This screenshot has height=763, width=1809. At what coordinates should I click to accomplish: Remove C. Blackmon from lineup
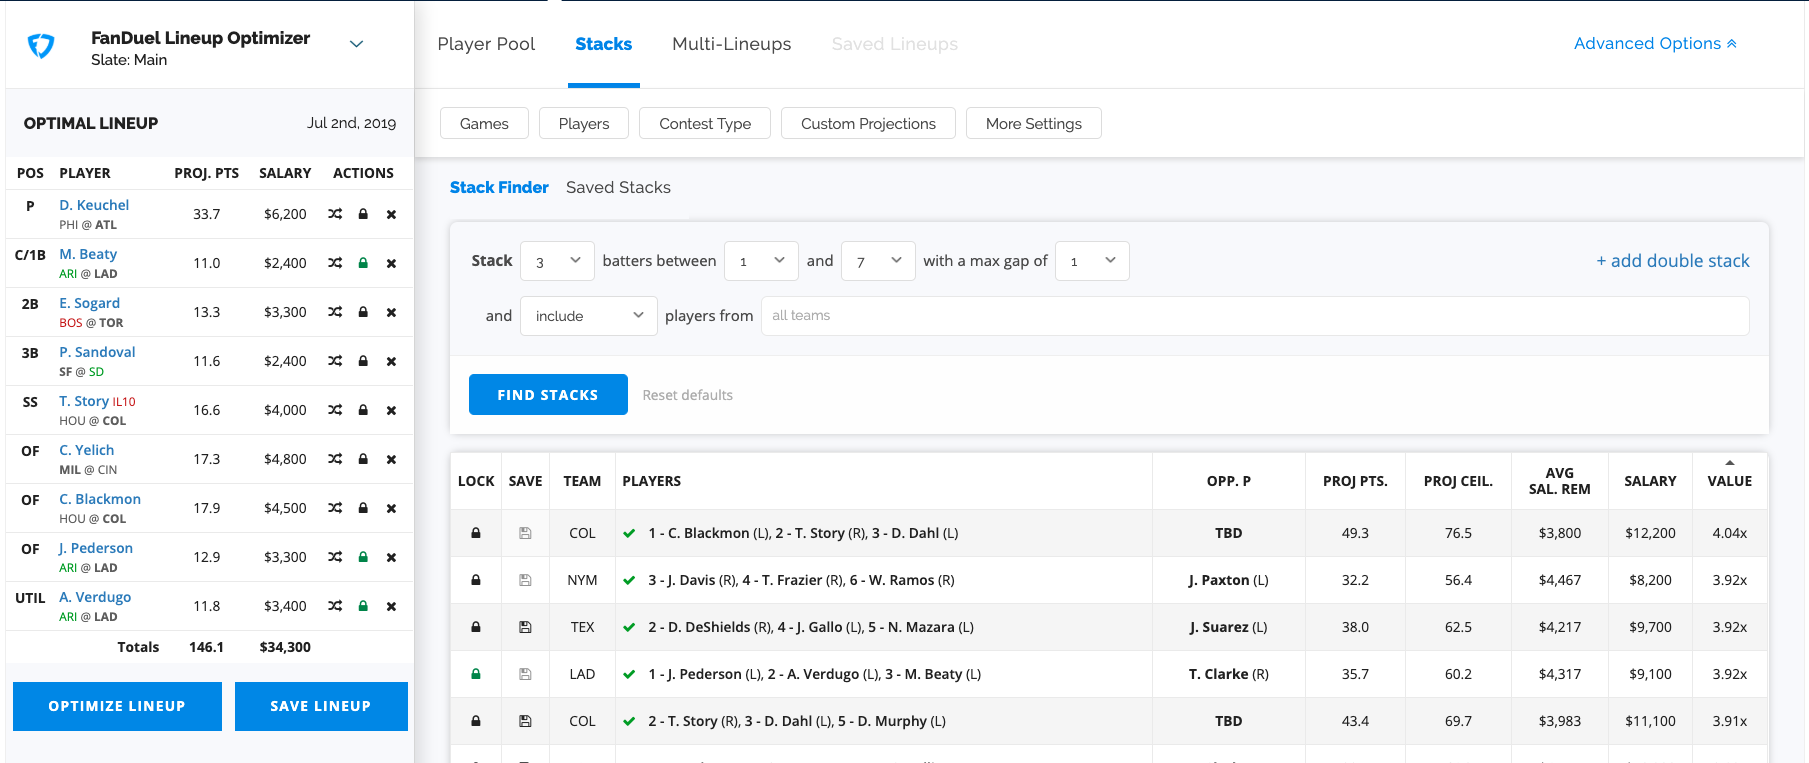(x=391, y=508)
